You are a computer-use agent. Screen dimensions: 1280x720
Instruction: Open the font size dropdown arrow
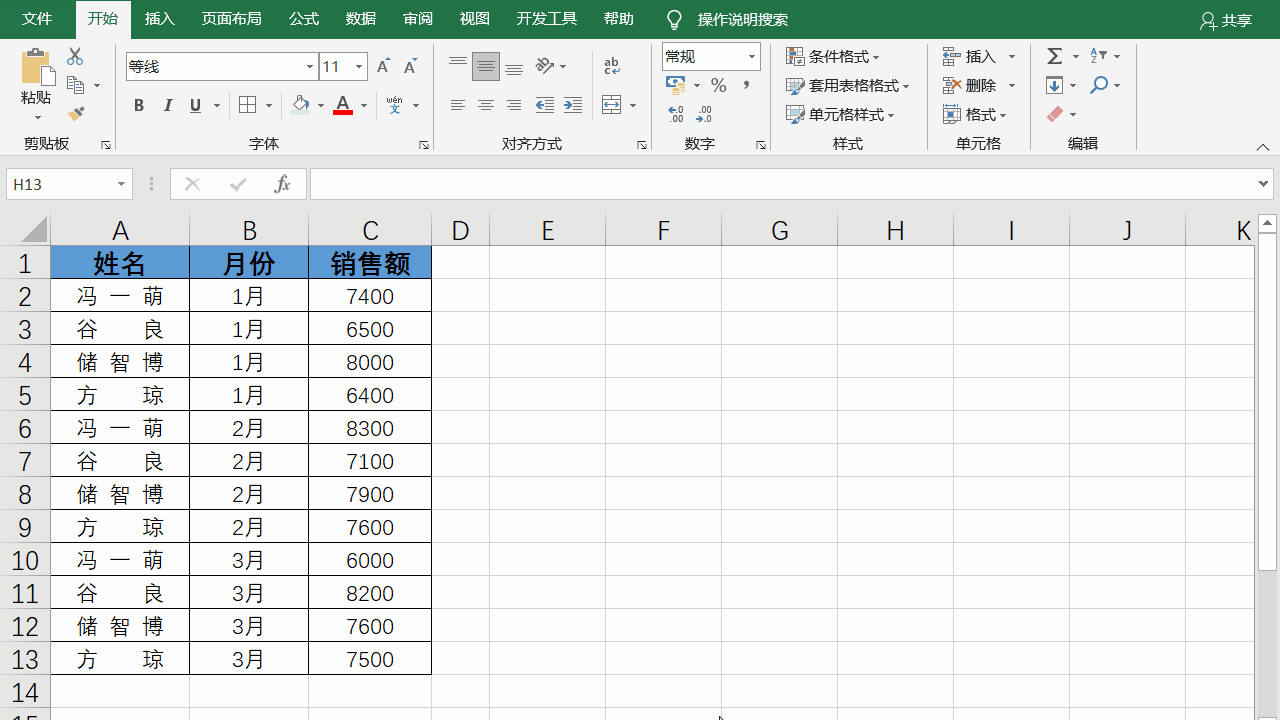tap(359, 66)
